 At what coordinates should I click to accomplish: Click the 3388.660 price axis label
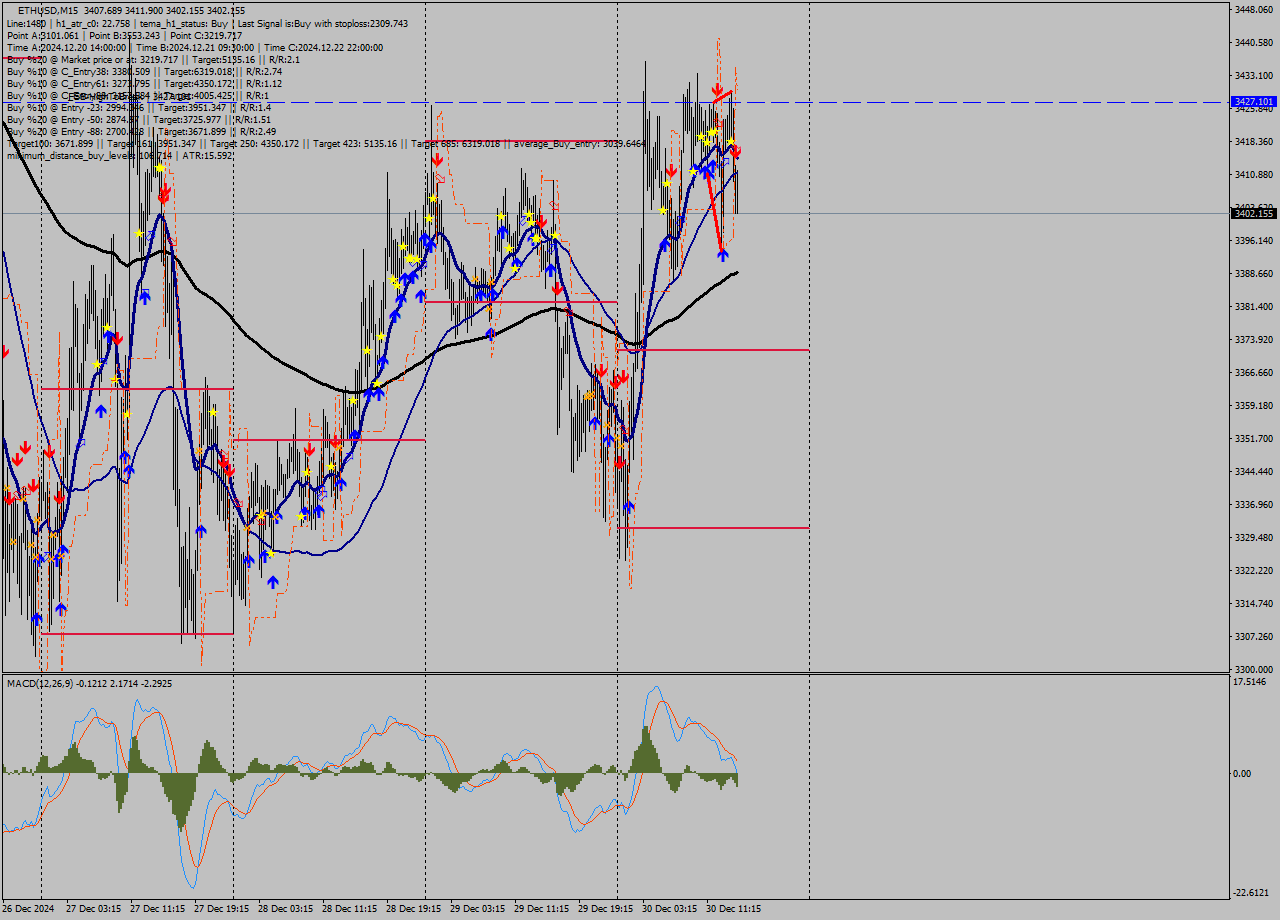coord(1253,273)
